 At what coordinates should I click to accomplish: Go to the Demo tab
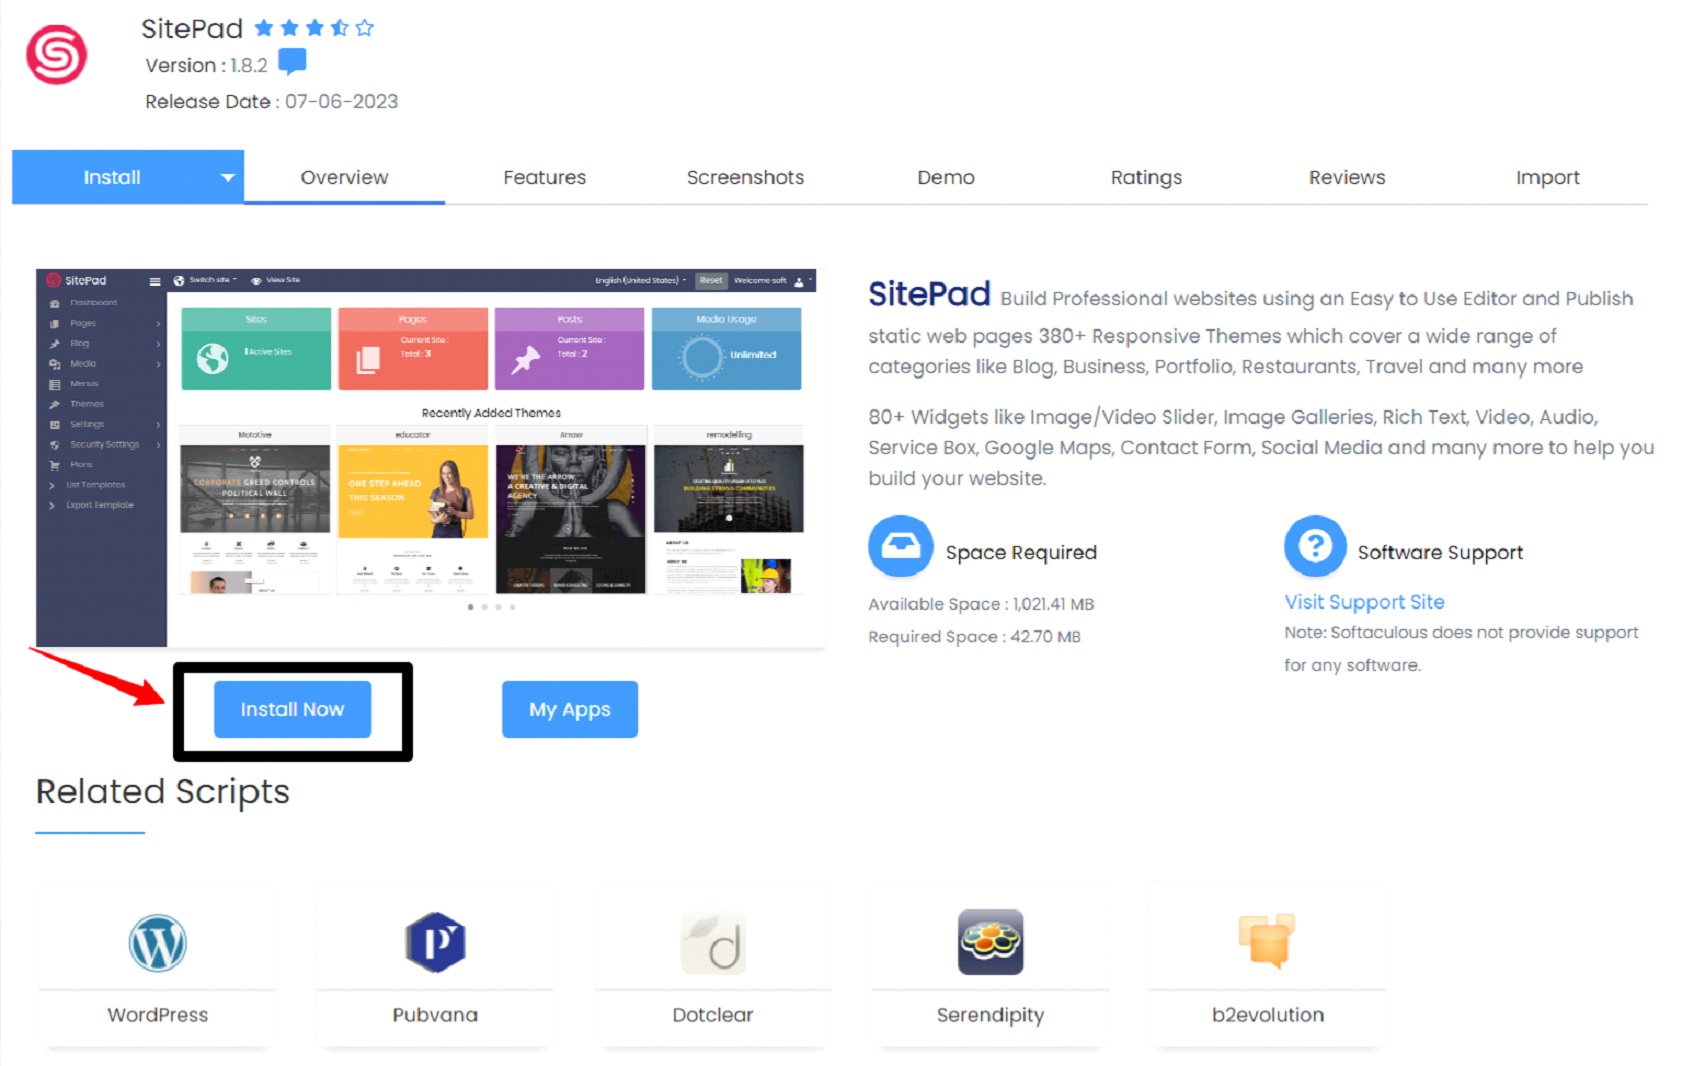click(946, 177)
